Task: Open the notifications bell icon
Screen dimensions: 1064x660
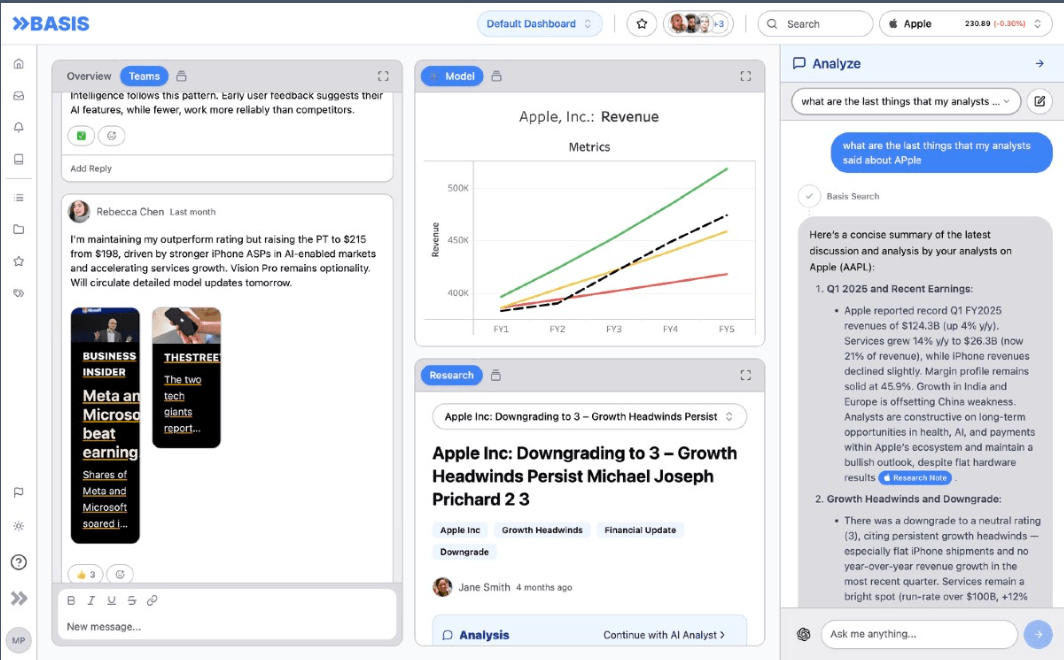Action: pos(19,127)
